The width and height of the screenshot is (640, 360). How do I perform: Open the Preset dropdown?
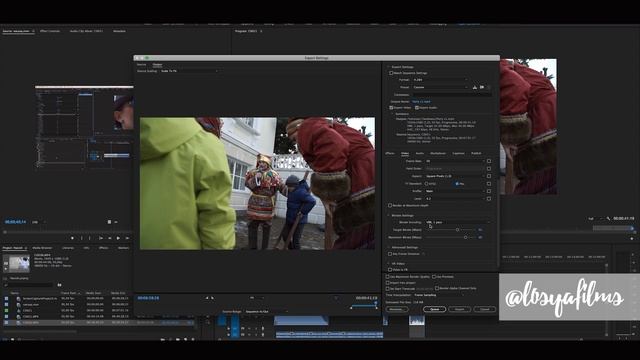tap(440, 87)
